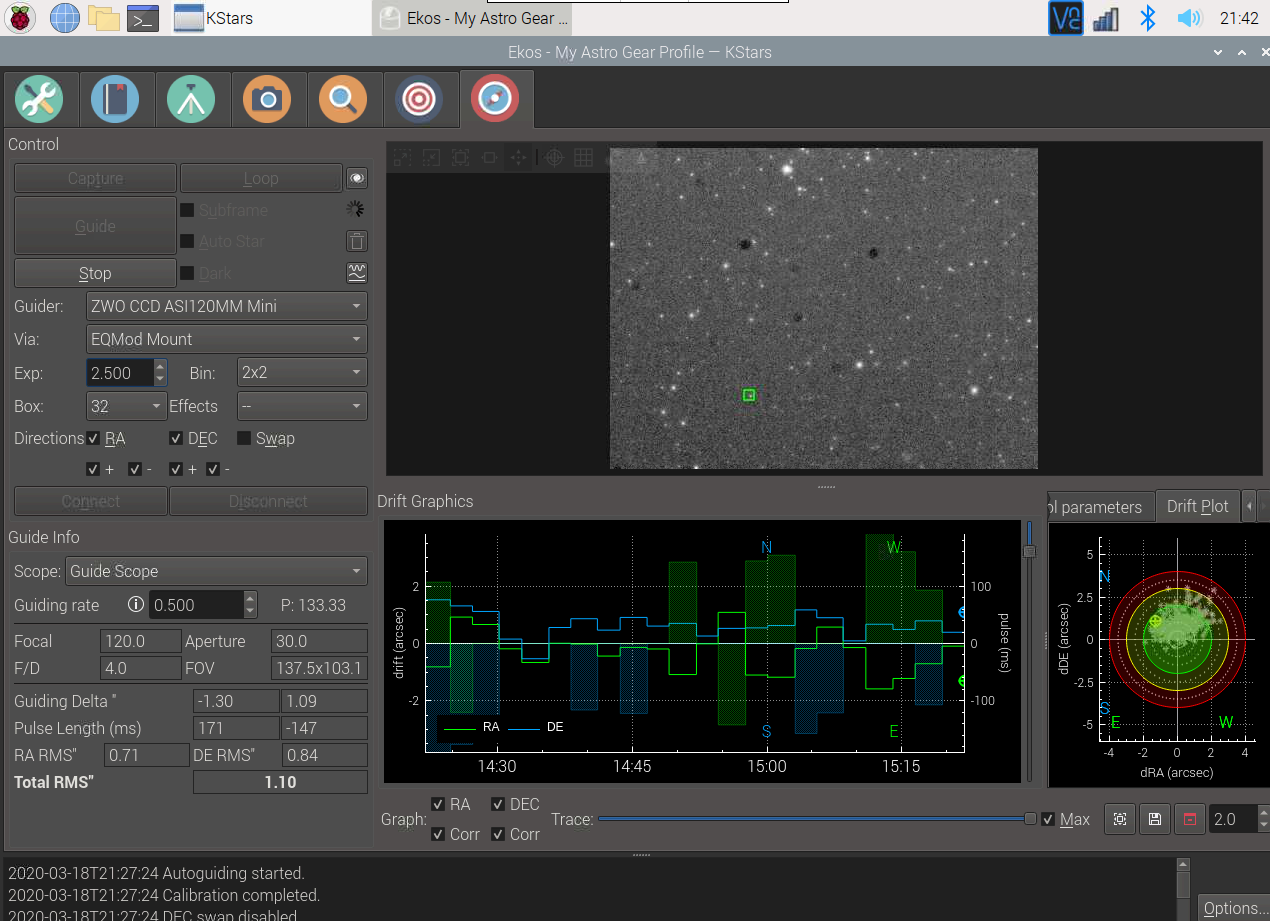Click zoom to fit icon on image toolbar

click(460, 157)
